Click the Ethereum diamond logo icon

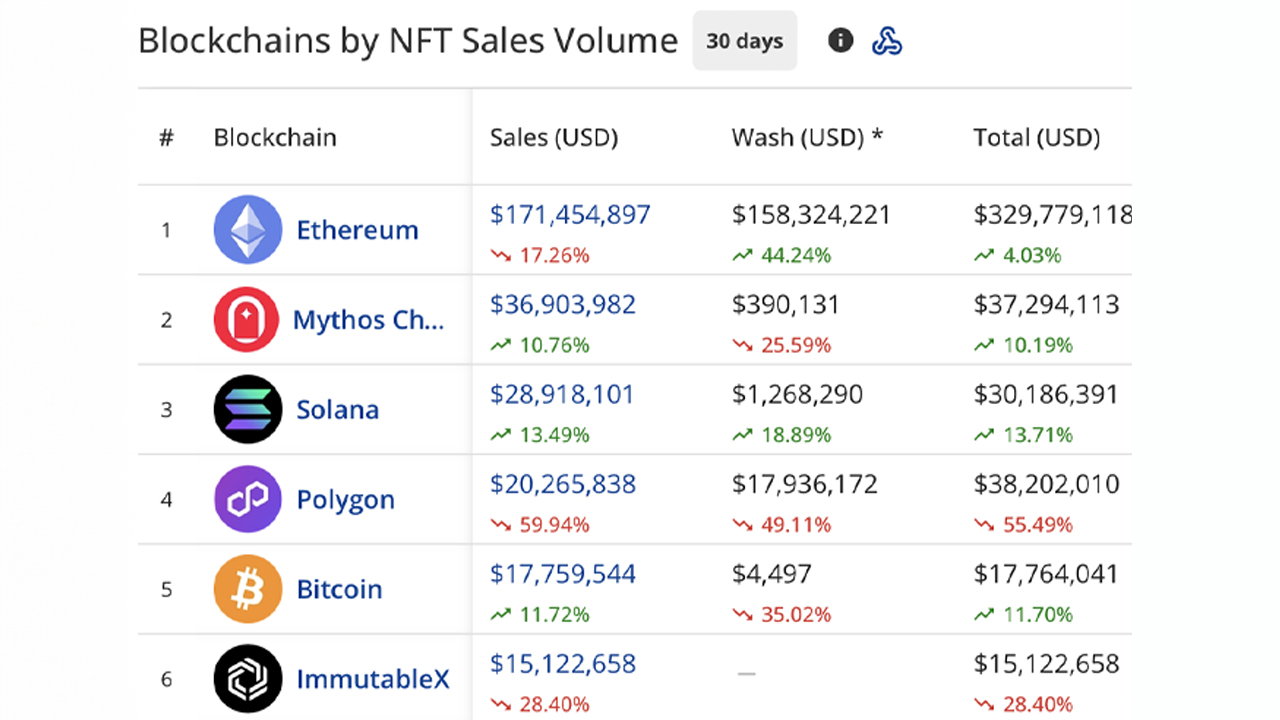247,229
